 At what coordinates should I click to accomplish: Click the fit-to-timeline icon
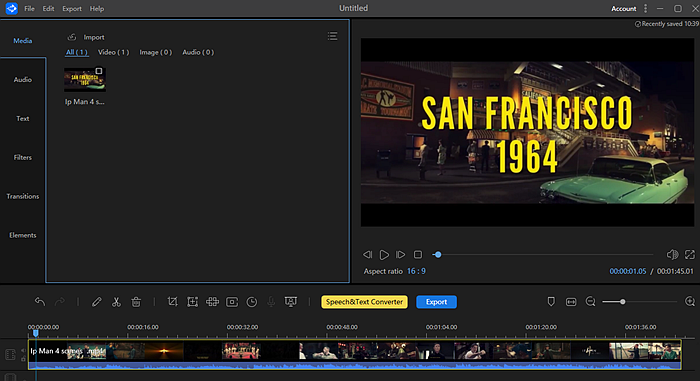pos(571,302)
